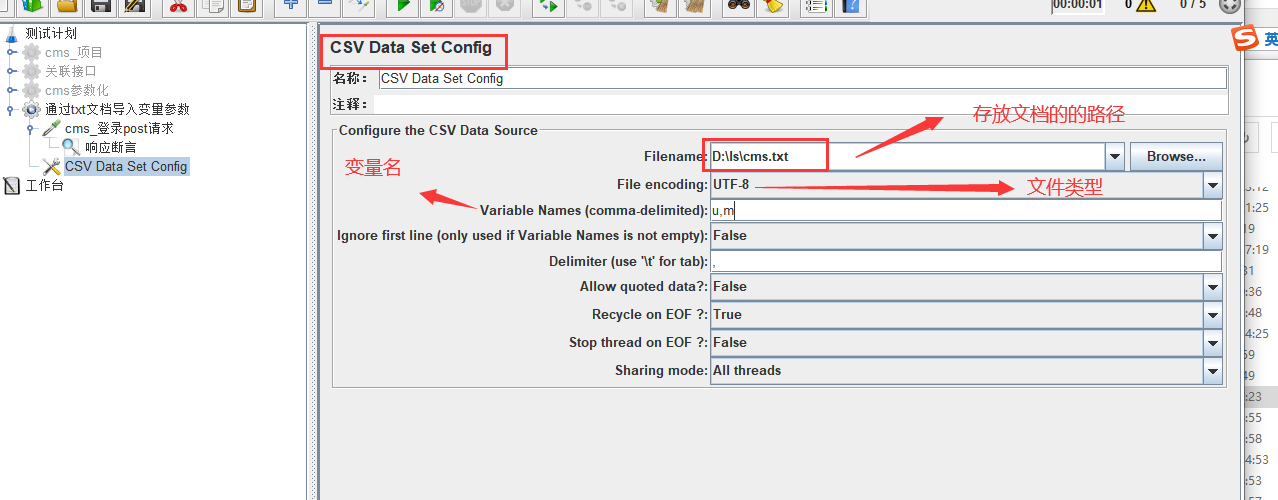Screen dimensions: 1278x500
Task: Collapse the 通过txt文档导入变量参数 node handle
Action: point(12,110)
